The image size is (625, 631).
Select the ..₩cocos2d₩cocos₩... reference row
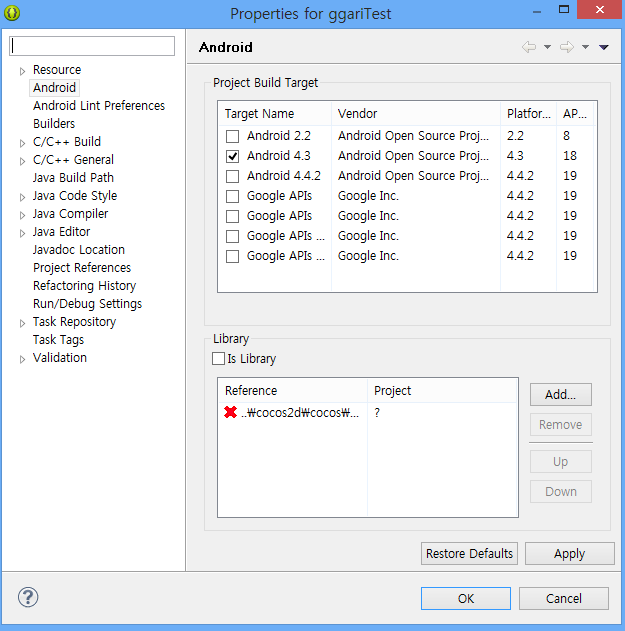click(368, 412)
